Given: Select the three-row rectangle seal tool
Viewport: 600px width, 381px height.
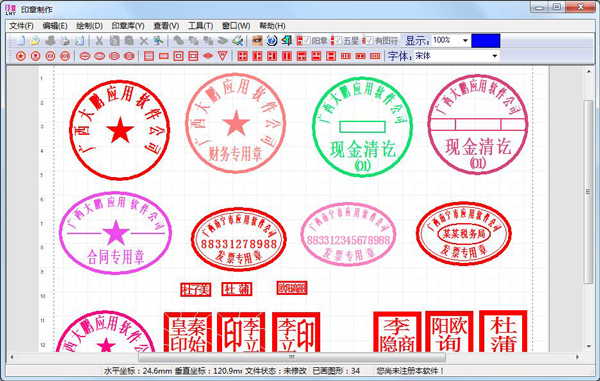Looking at the screenshot, I should click(149, 56).
